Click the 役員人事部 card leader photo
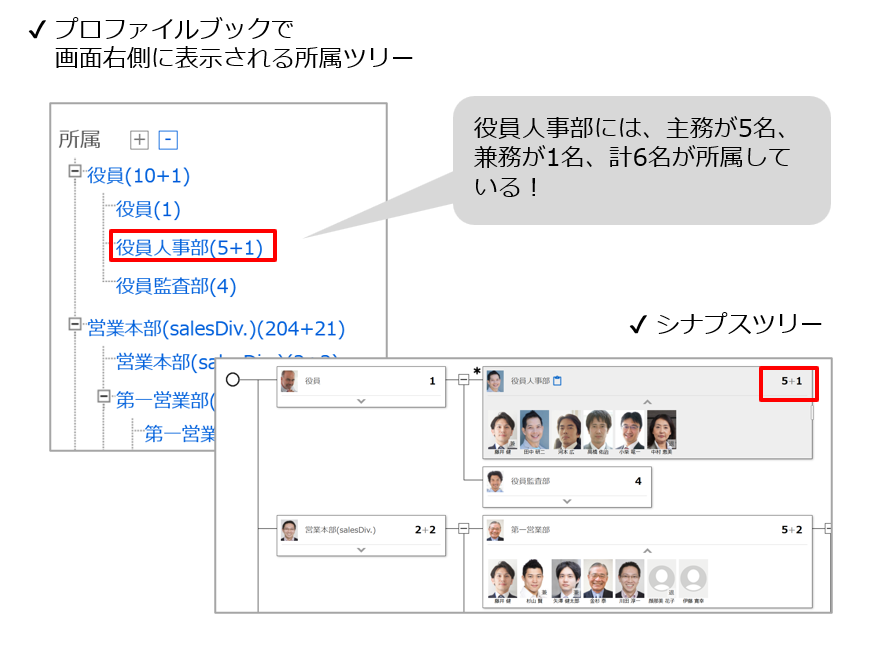The width and height of the screenshot is (892, 648). pos(495,381)
